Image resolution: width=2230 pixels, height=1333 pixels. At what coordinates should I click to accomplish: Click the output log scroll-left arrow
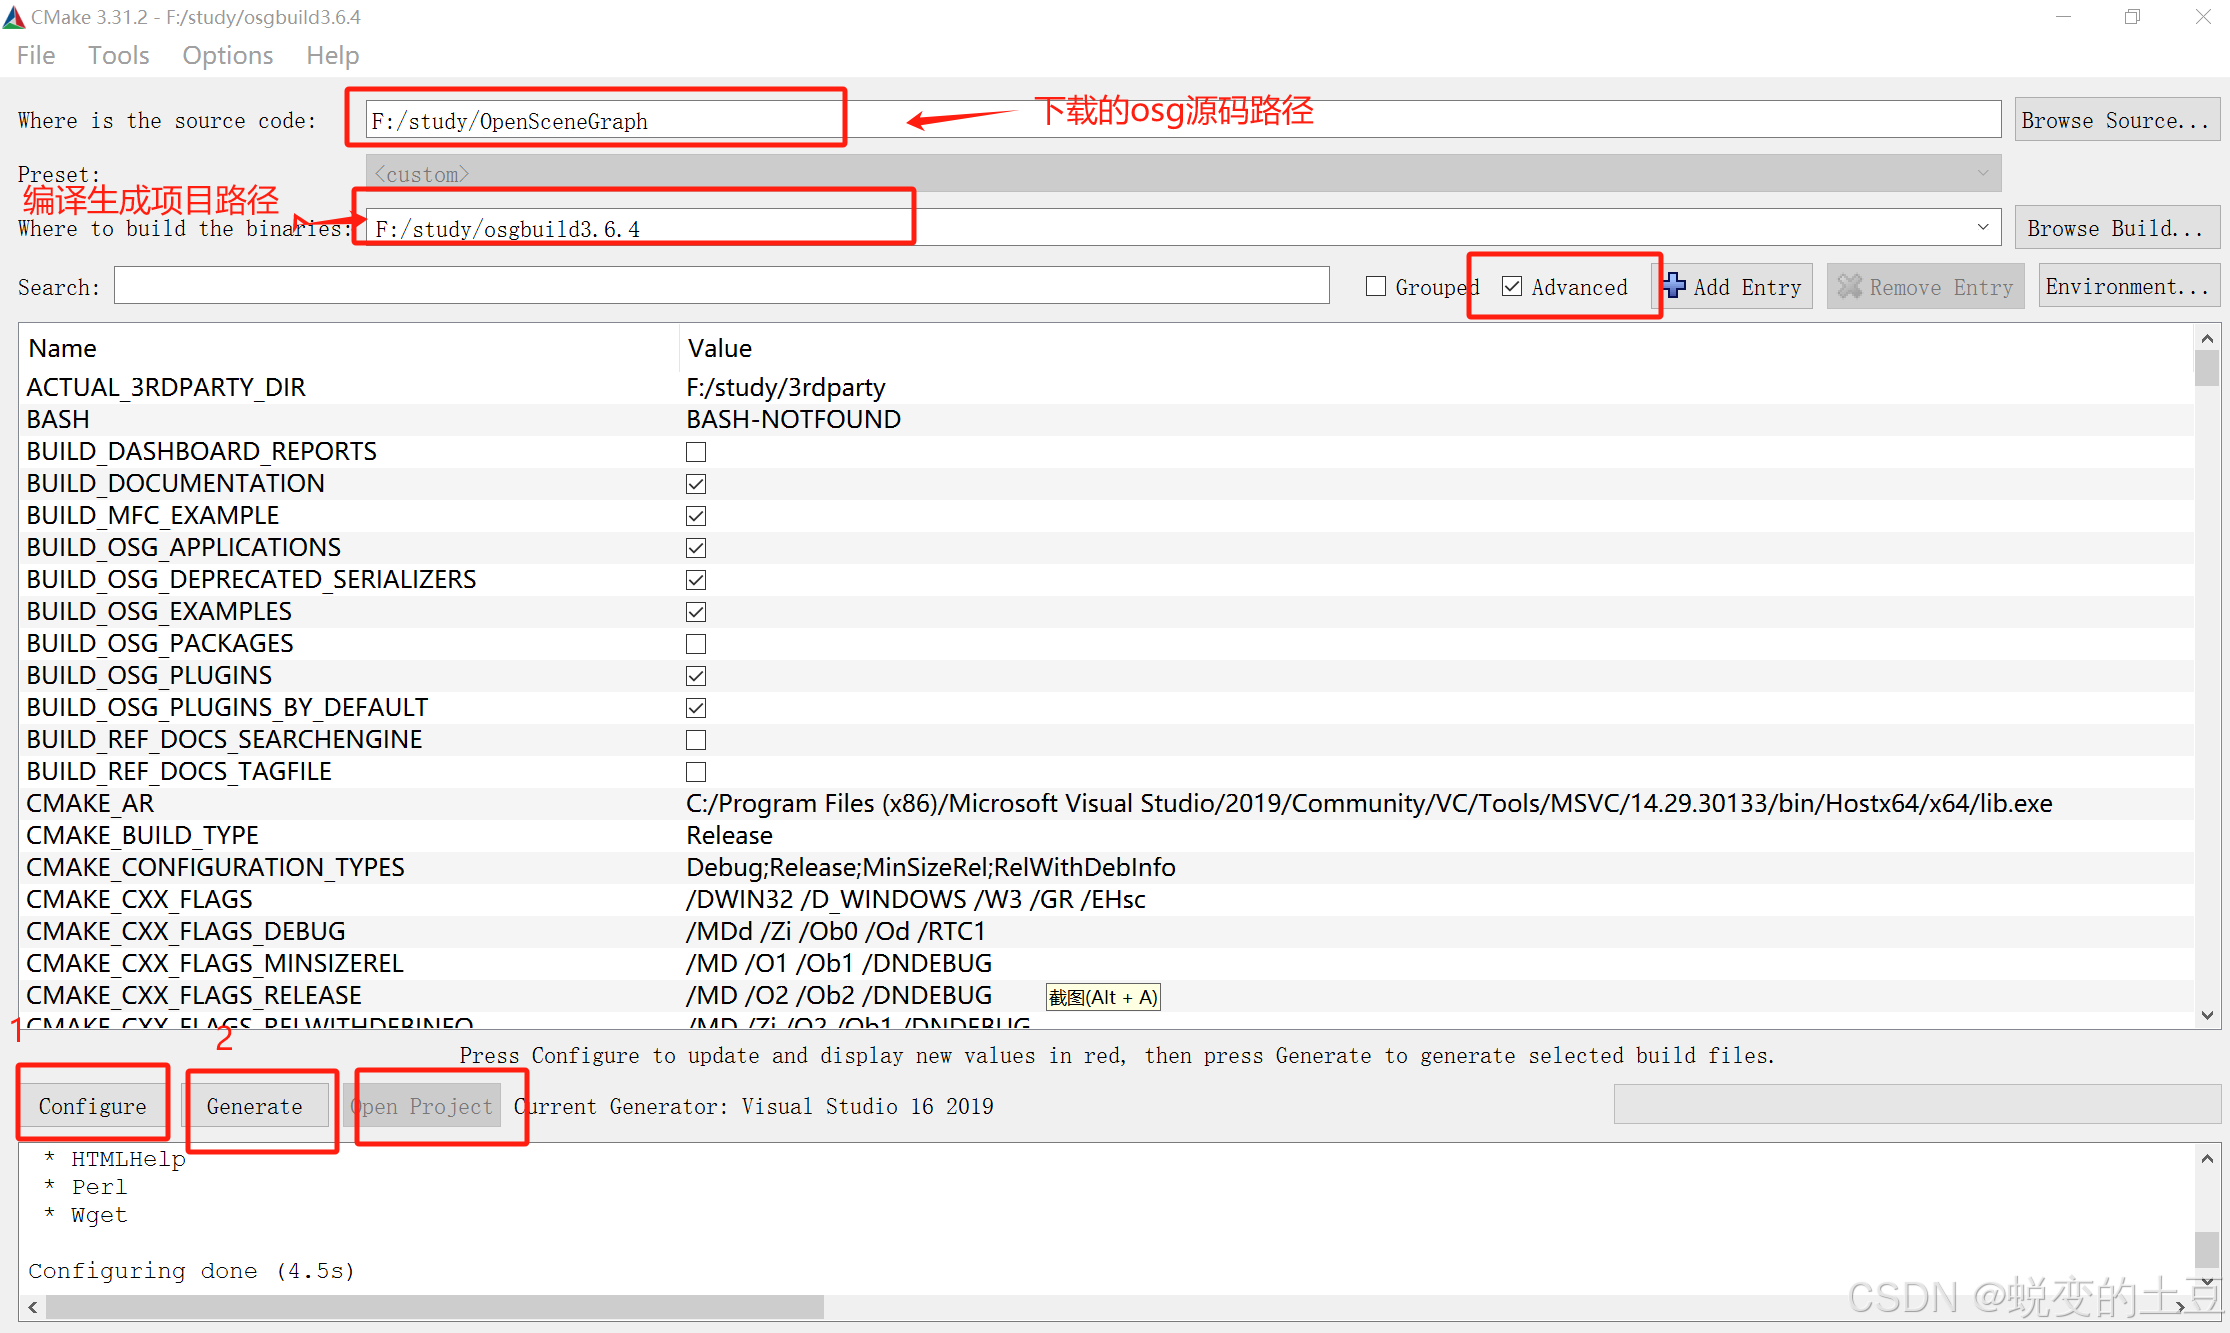(33, 1307)
